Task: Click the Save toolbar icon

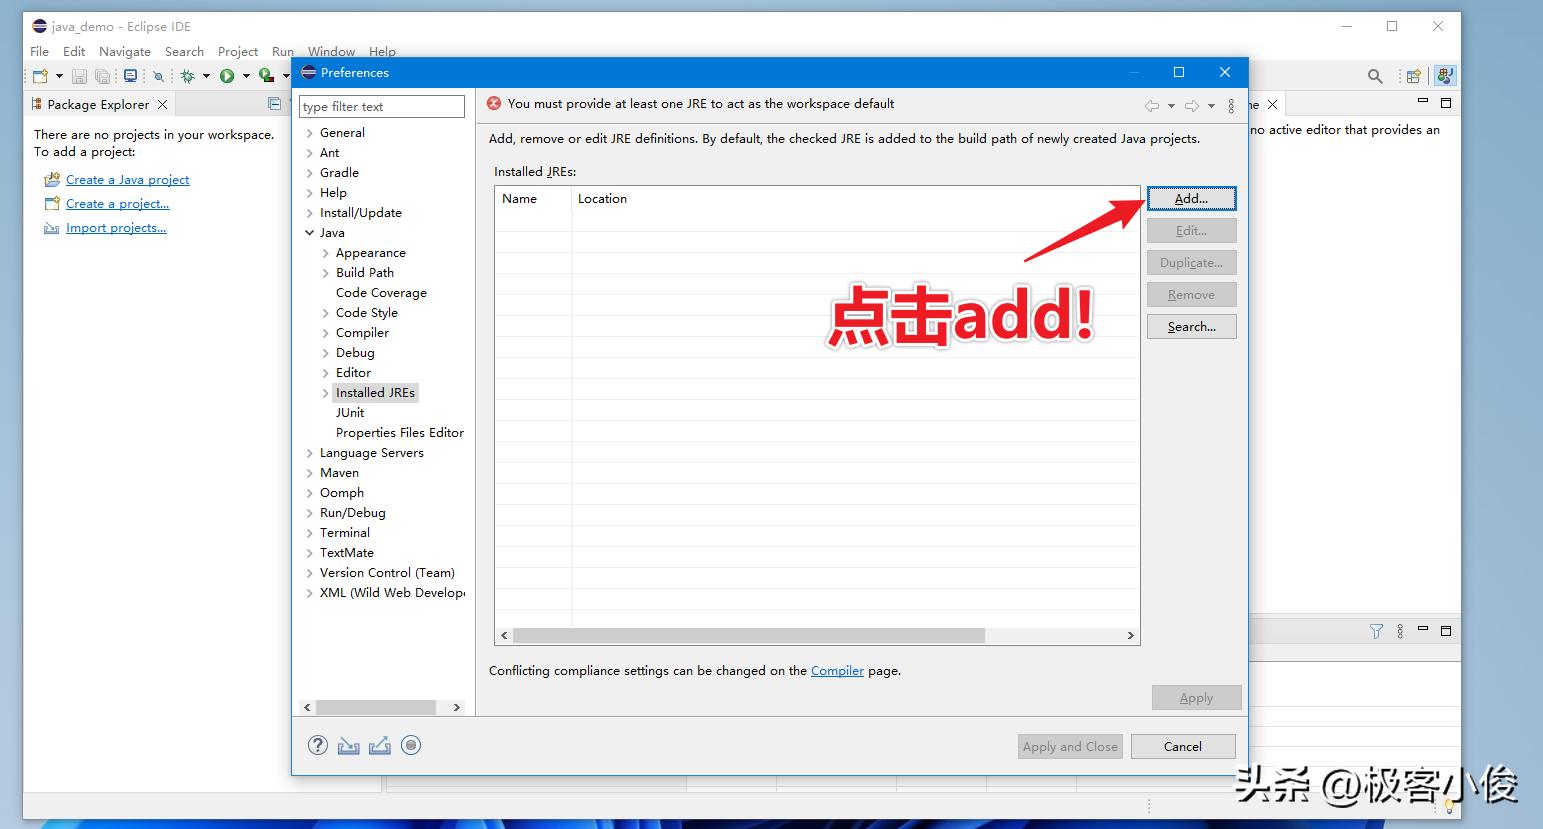Action: pyautogui.click(x=79, y=75)
